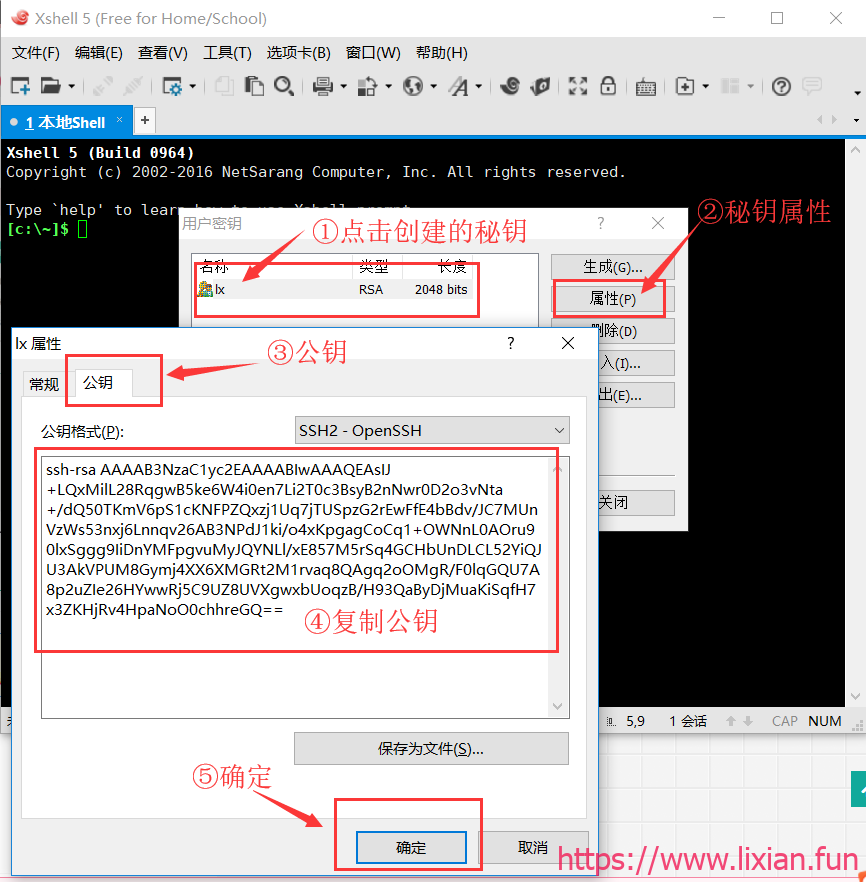866x882 pixels.
Task: Open the 工具(T) menu
Action: pyautogui.click(x=227, y=53)
